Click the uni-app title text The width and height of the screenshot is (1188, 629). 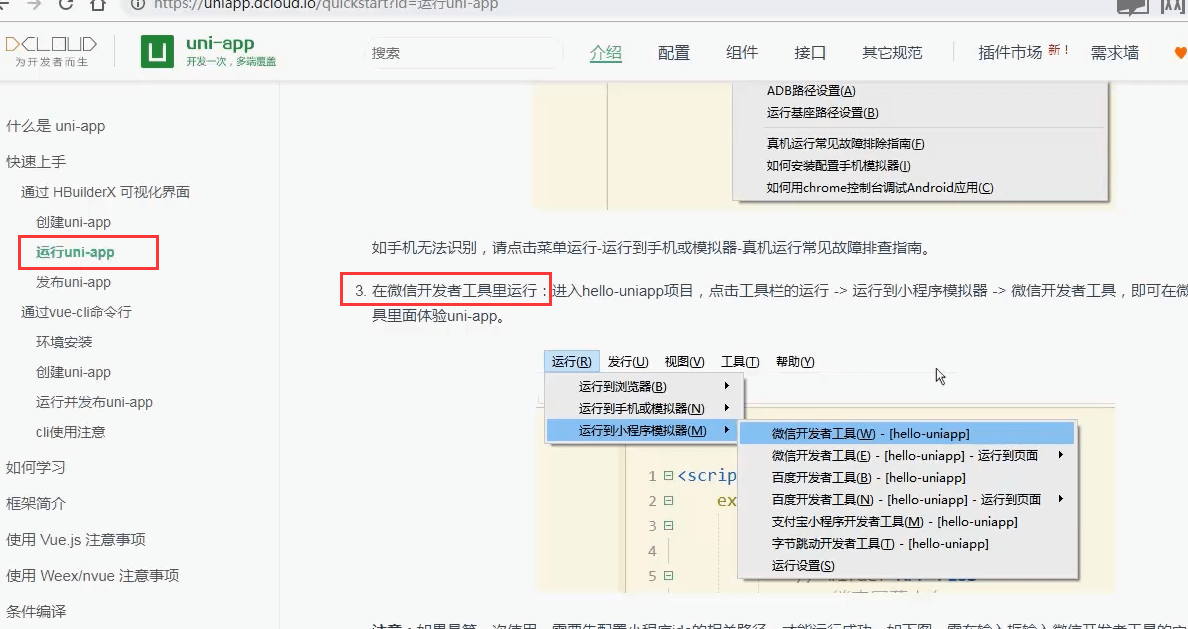(220, 43)
